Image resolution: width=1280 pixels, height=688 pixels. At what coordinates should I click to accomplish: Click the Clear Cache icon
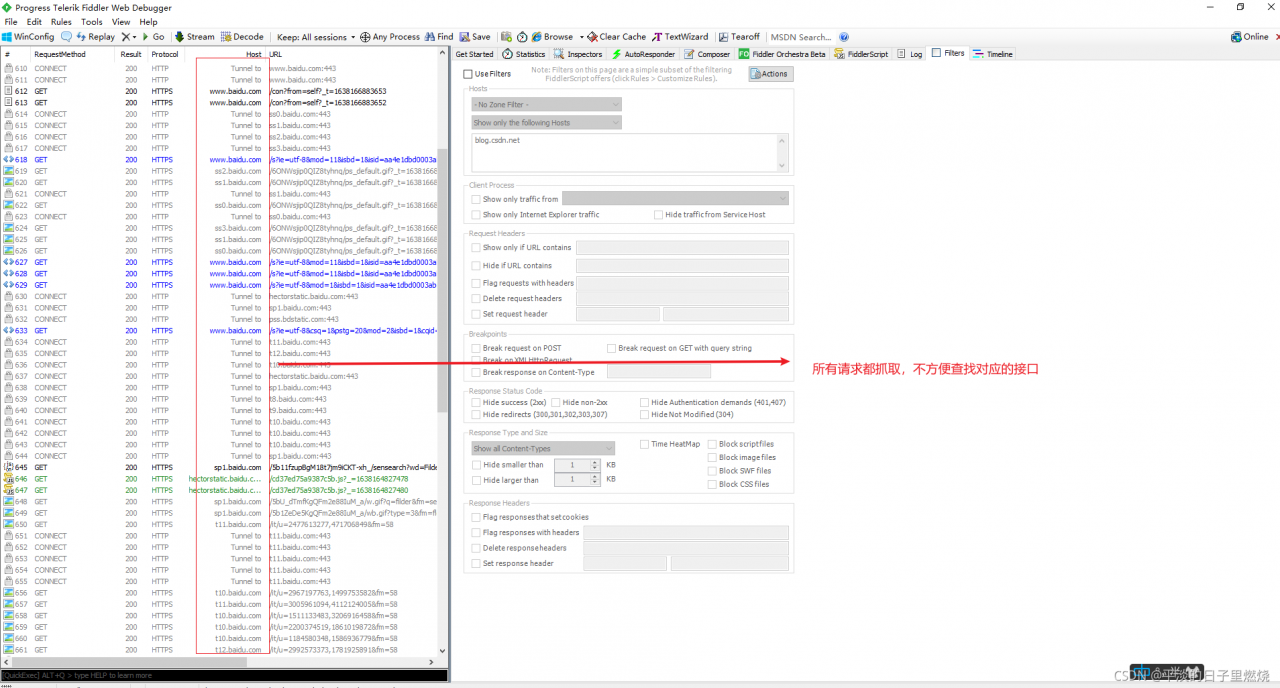click(593, 37)
